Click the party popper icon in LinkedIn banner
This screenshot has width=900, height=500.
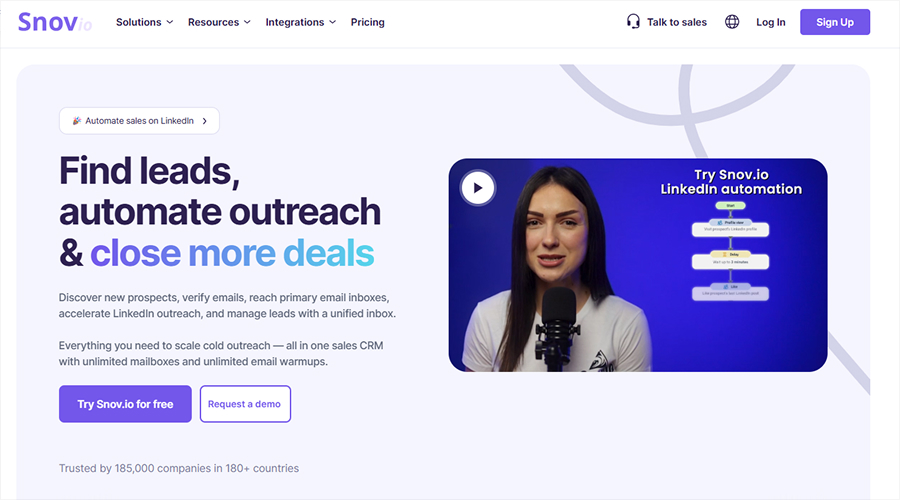tap(76, 121)
